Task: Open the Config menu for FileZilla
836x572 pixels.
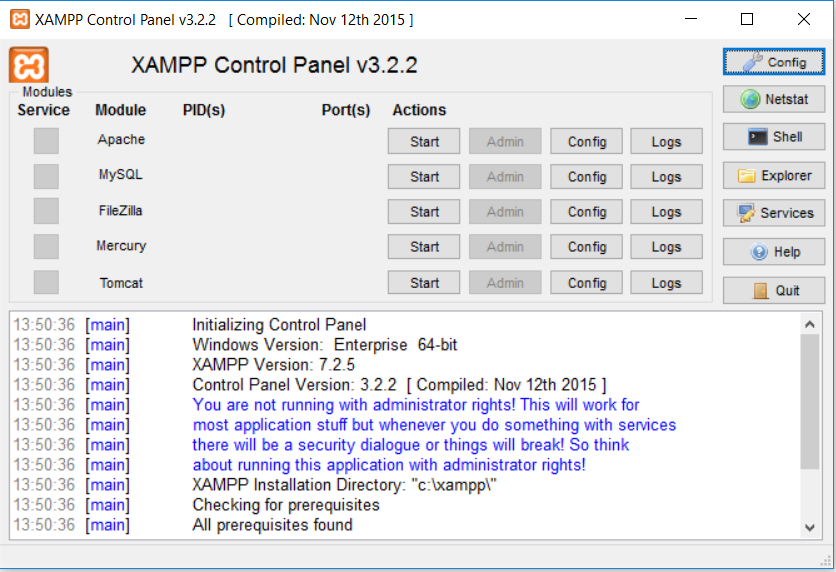Action: tap(586, 212)
